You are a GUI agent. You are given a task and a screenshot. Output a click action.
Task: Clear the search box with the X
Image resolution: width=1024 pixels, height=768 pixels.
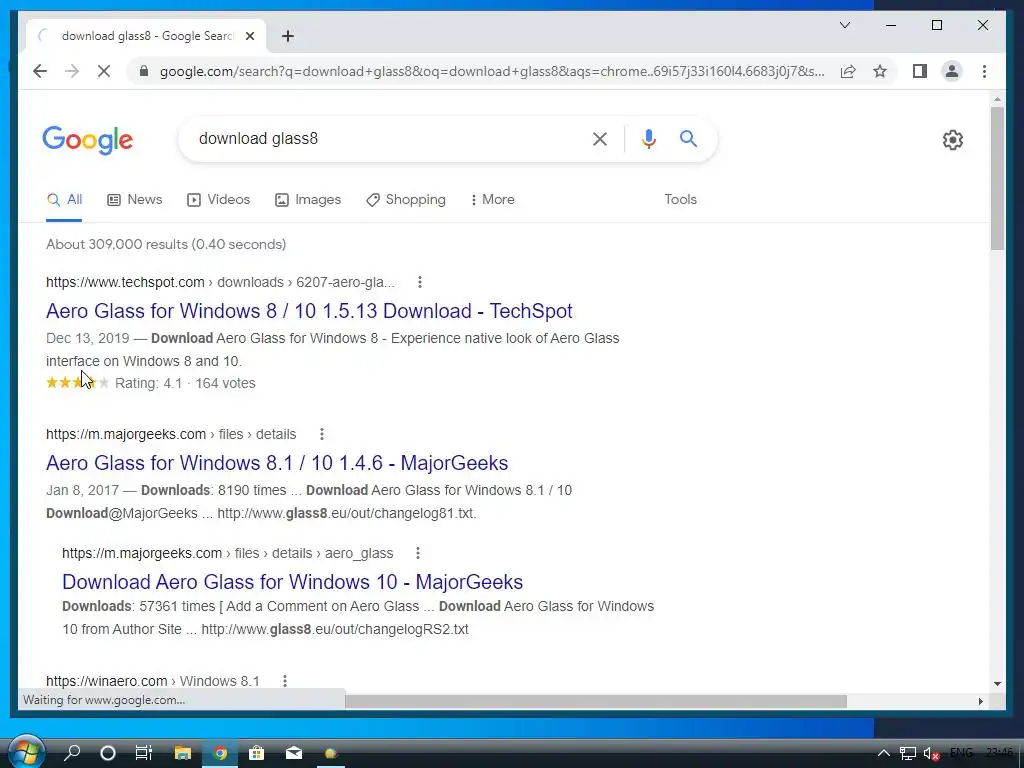[600, 138]
